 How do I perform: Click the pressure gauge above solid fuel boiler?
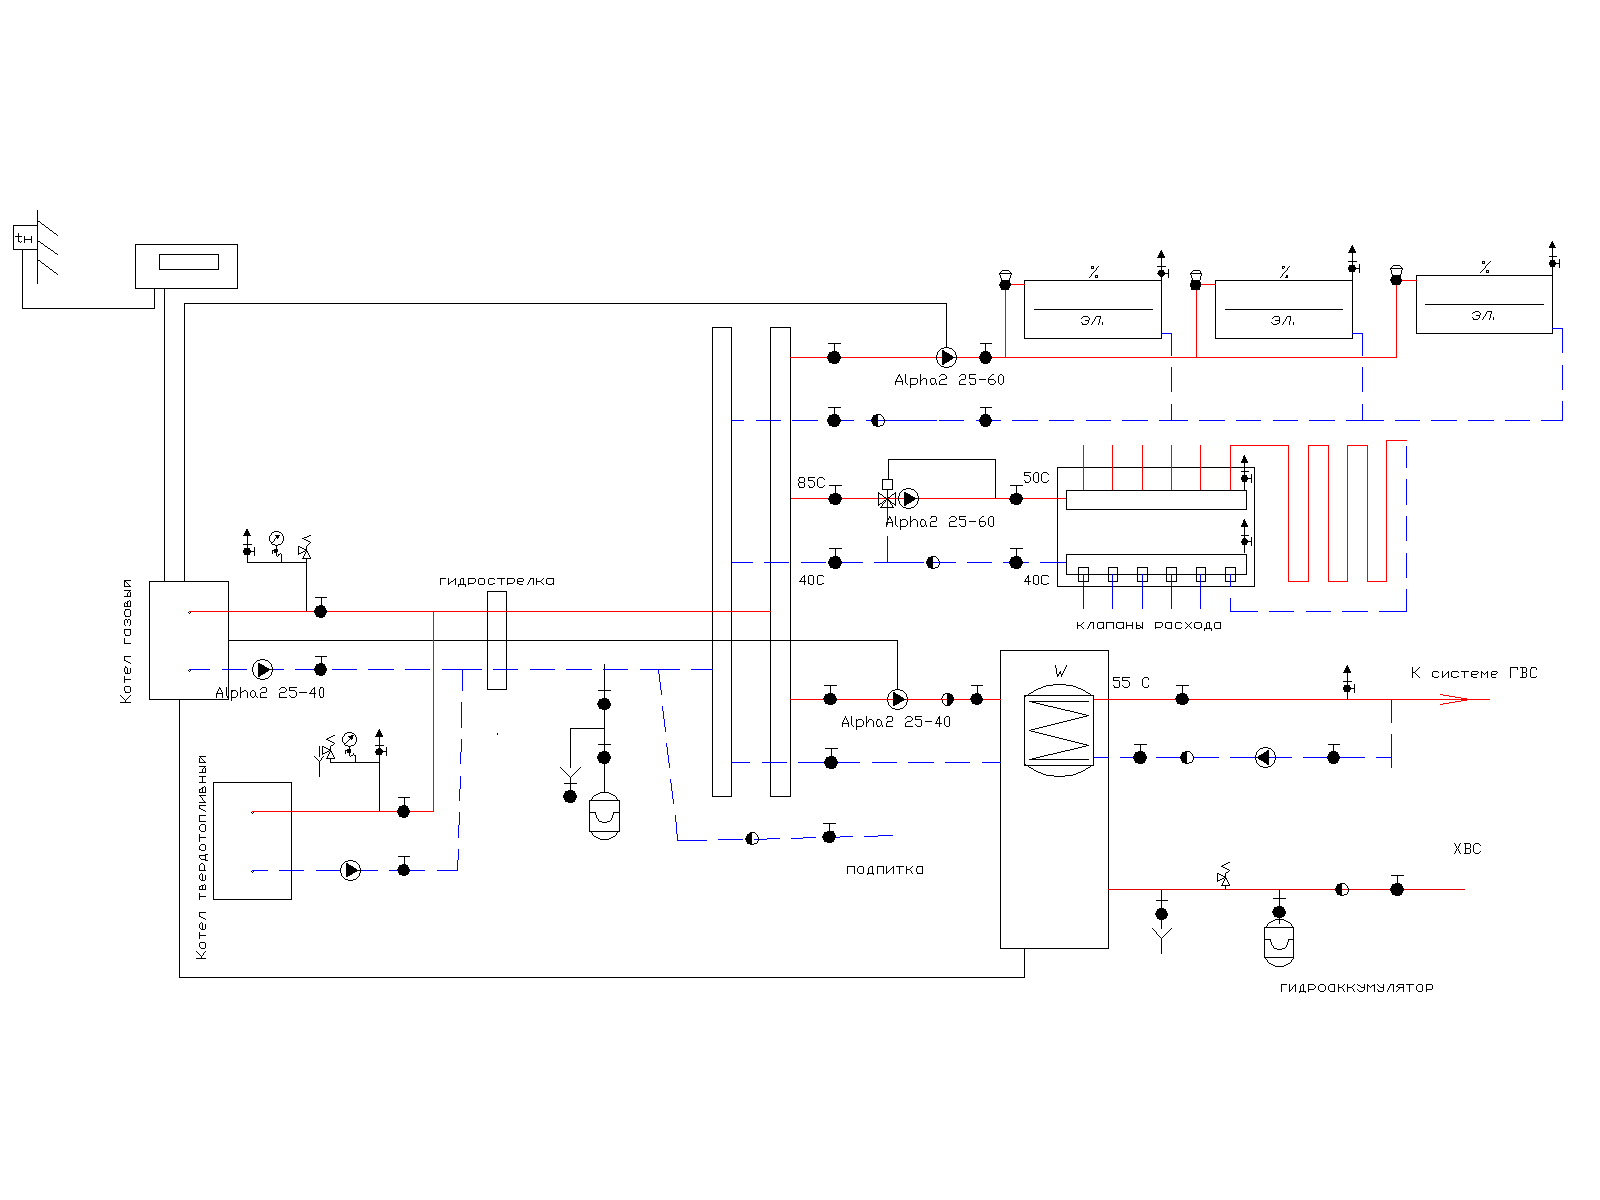pyautogui.click(x=349, y=740)
